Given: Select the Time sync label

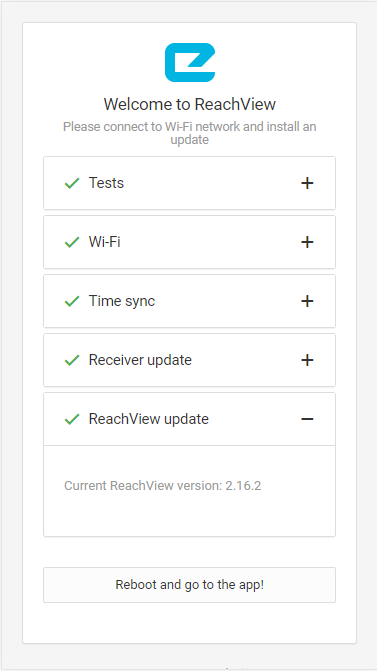Looking at the screenshot, I should coord(122,301).
